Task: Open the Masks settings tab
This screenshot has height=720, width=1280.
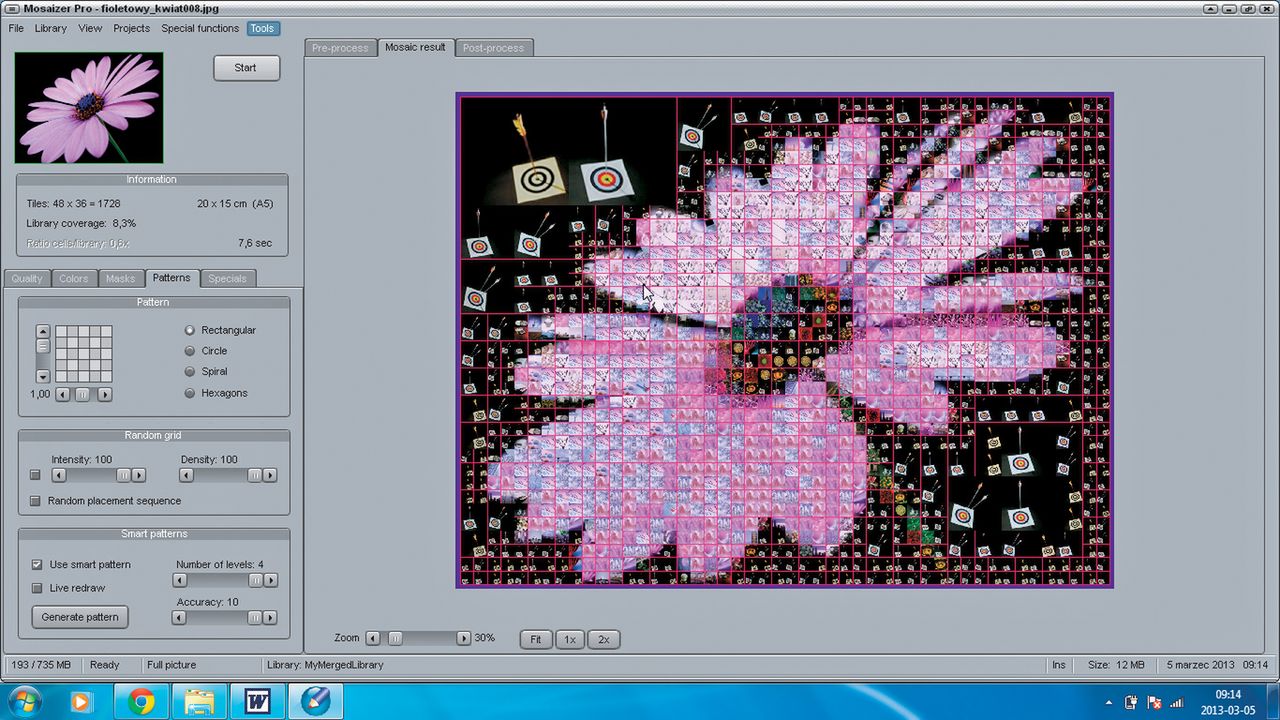Action: click(x=120, y=278)
